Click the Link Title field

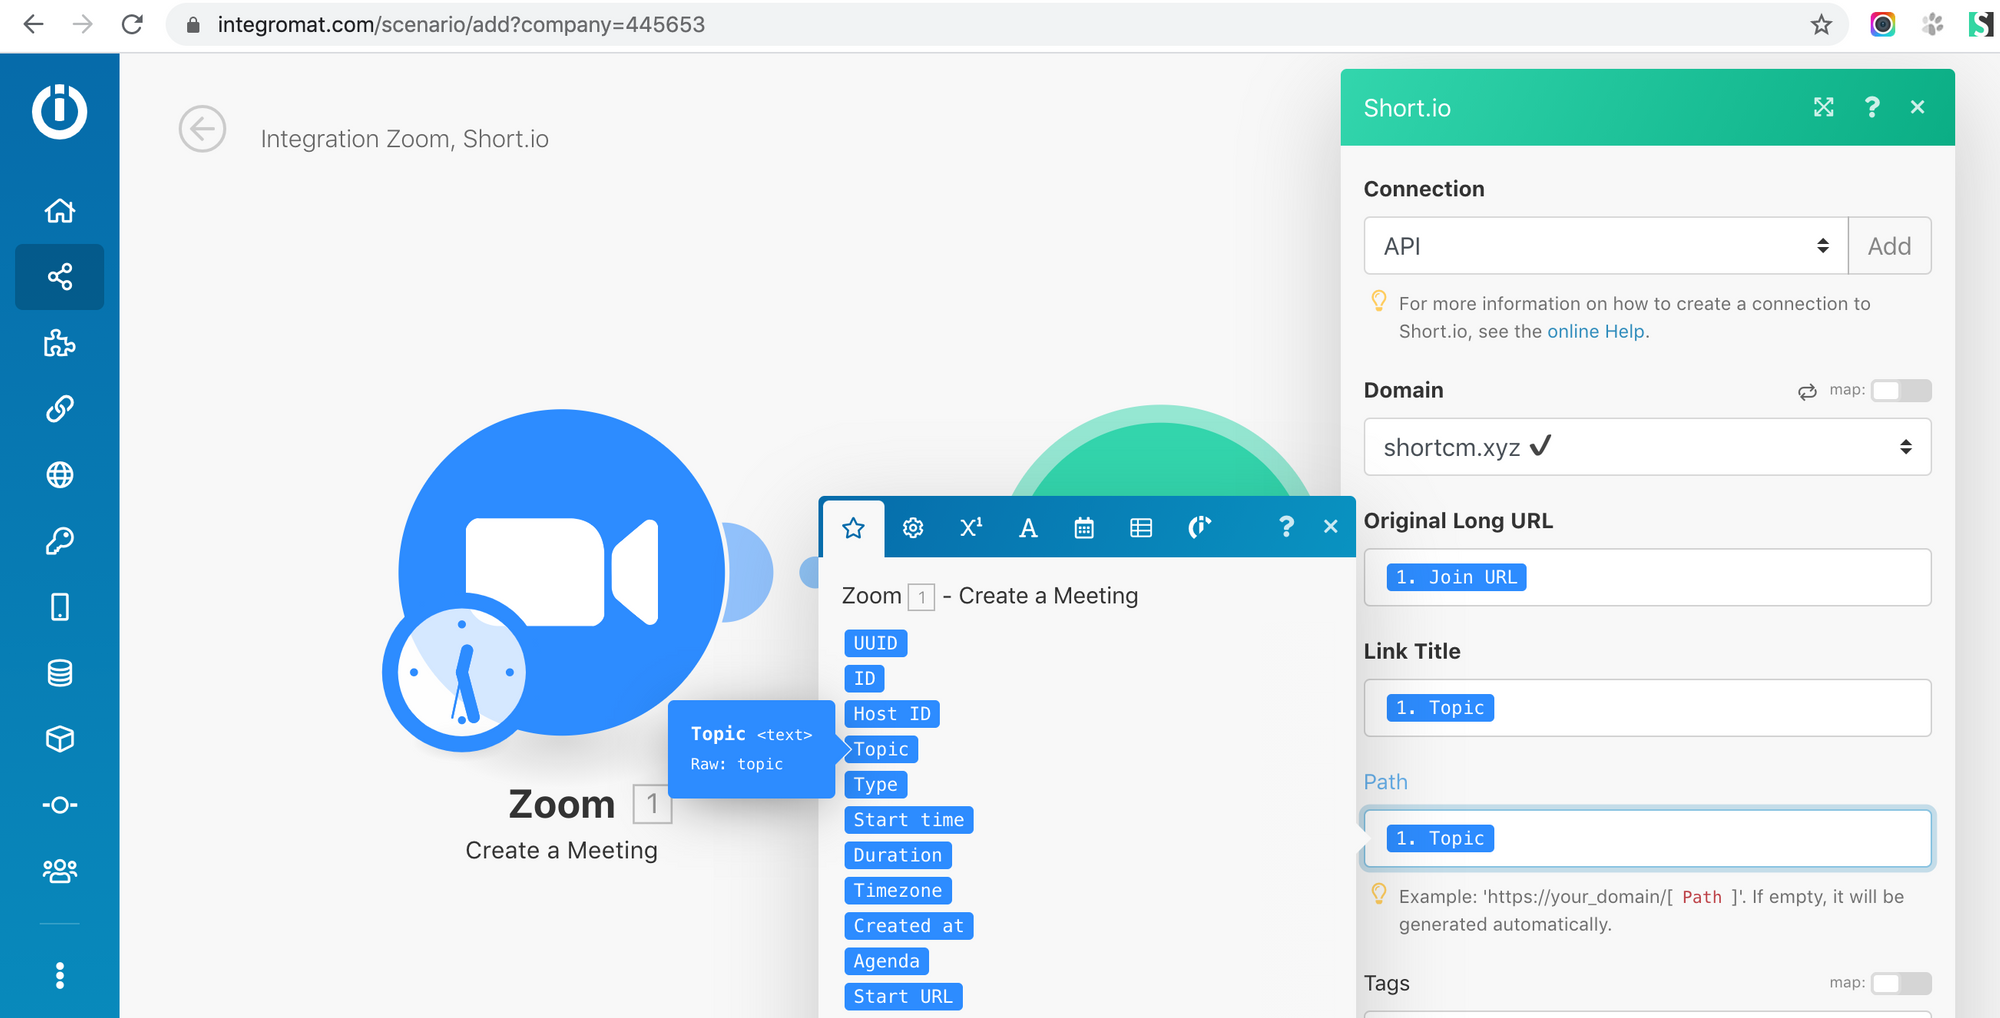point(1647,708)
